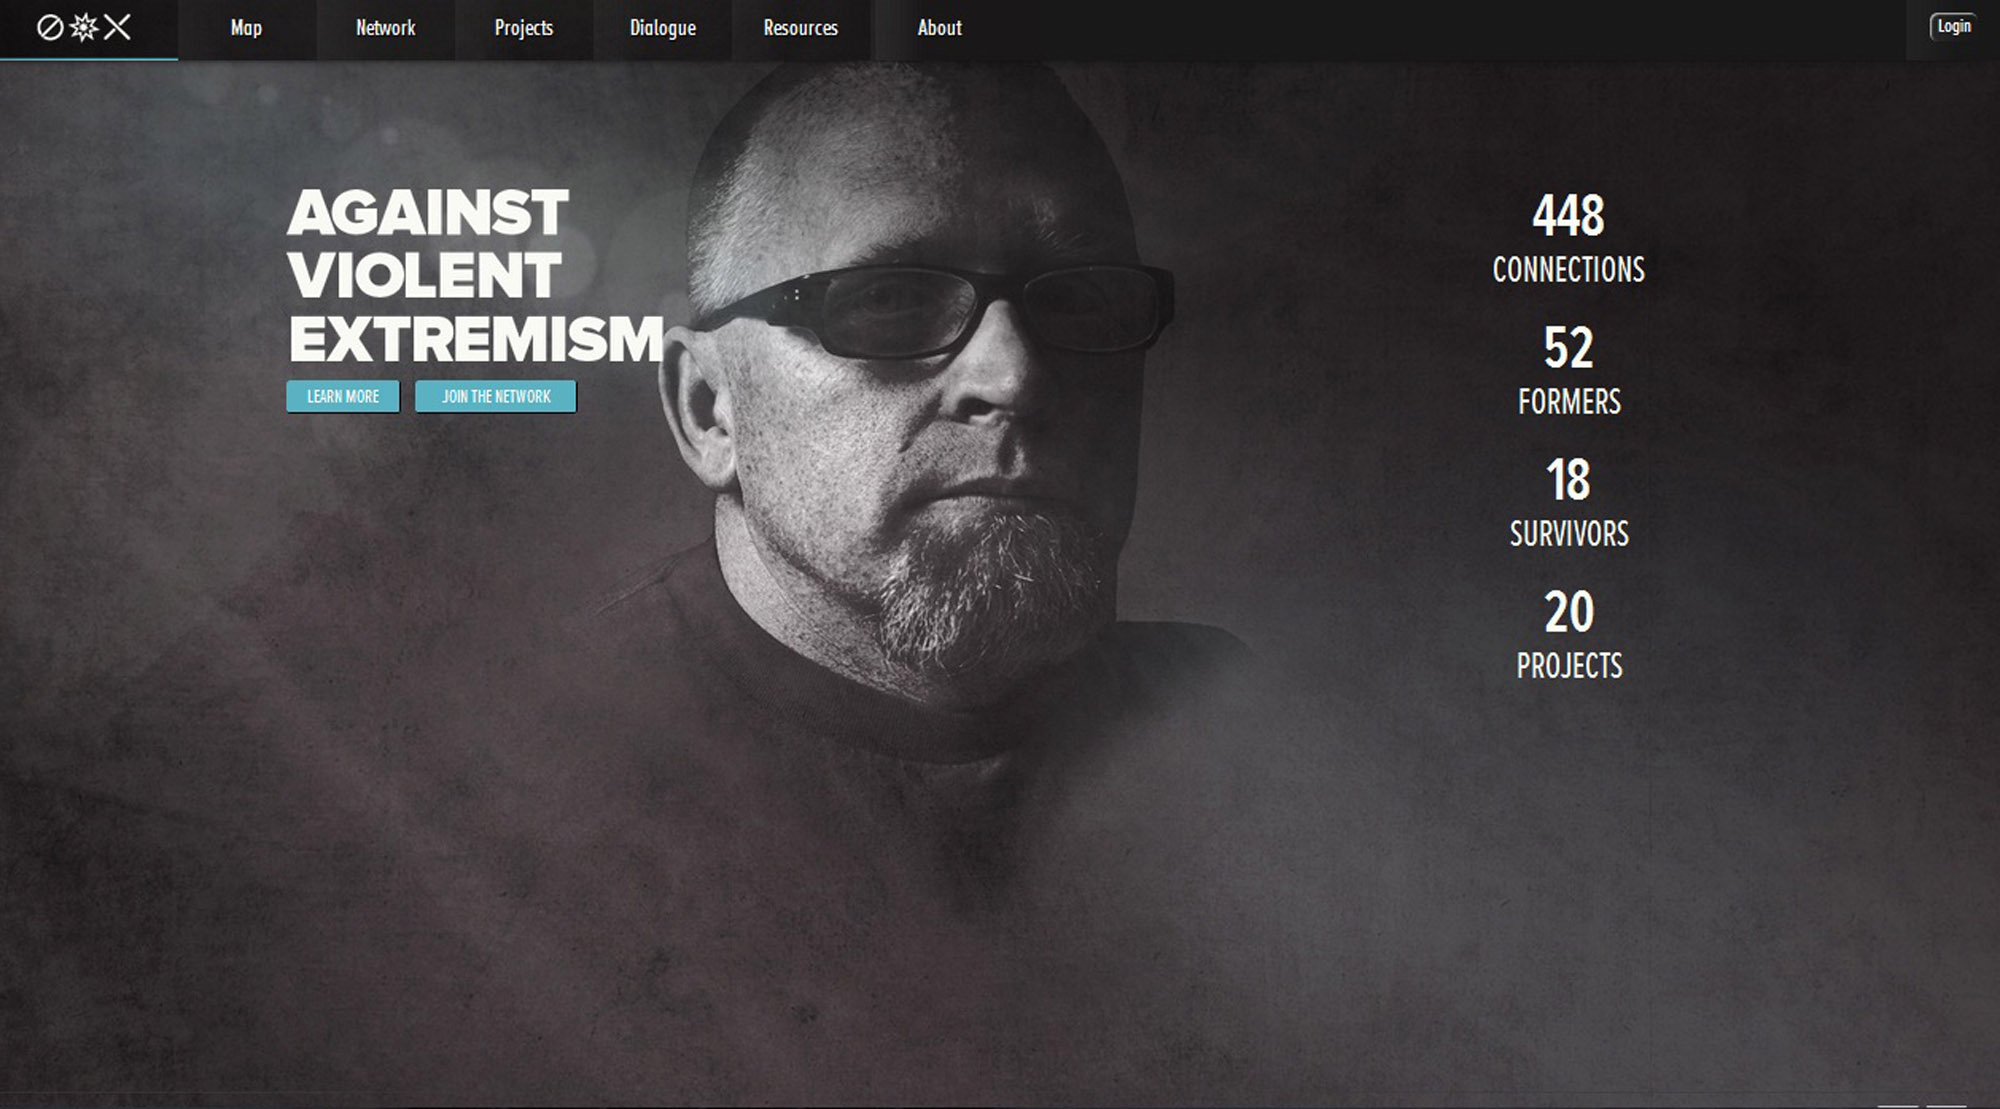View the 52 Formers statistic
Screen dimensions: 2000x1109
pos(1569,371)
